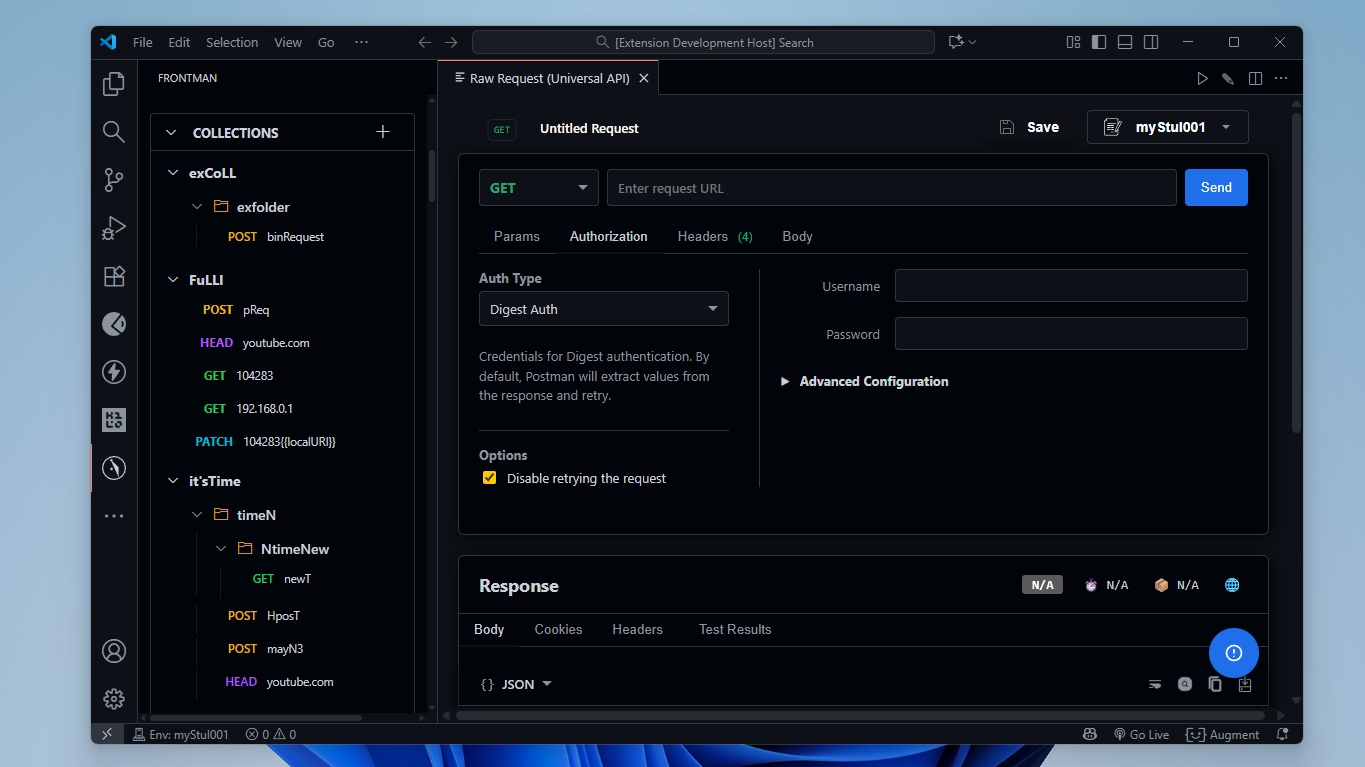Open the GET method dropdown
This screenshot has width=1365, height=767.
538,188
